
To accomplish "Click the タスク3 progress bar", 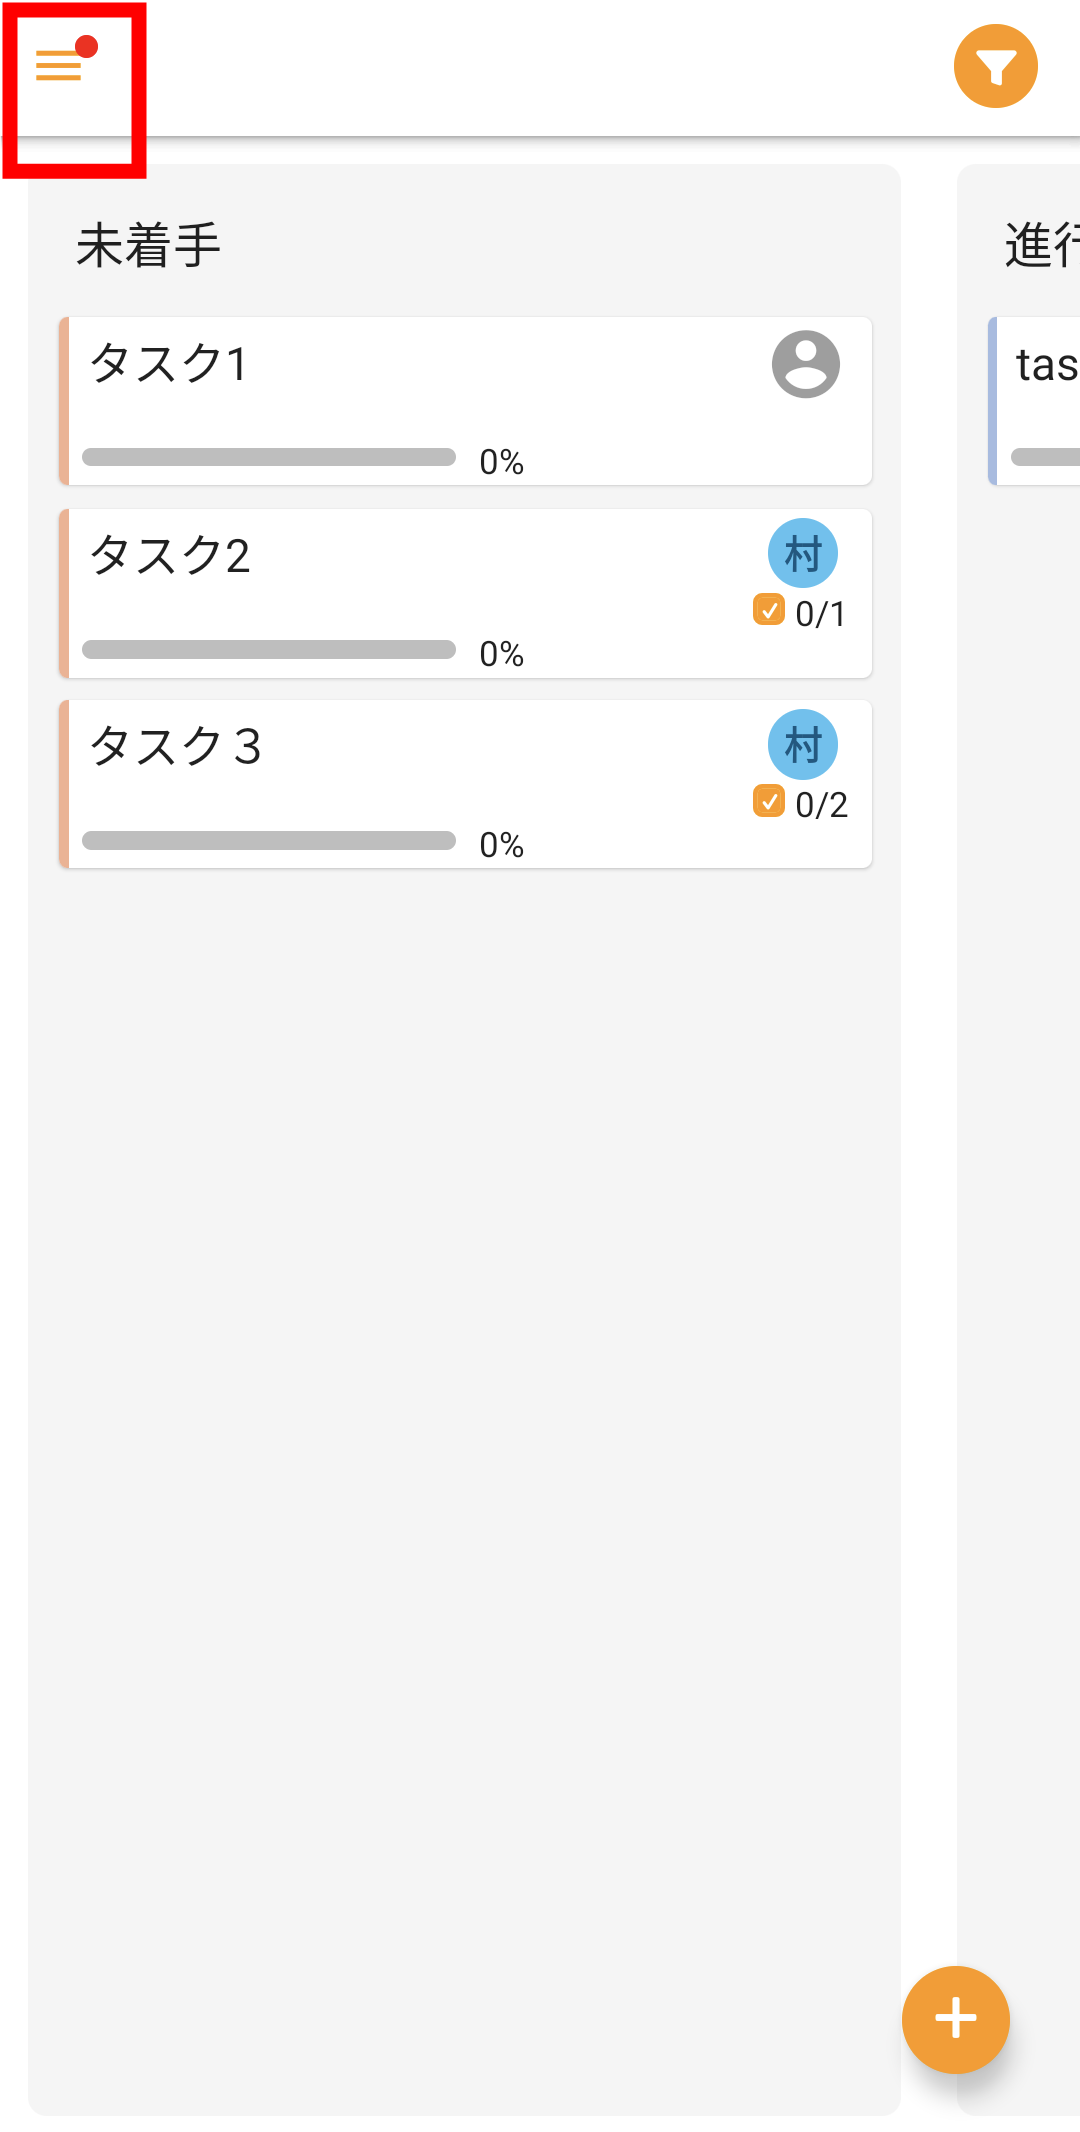I will click(268, 841).
